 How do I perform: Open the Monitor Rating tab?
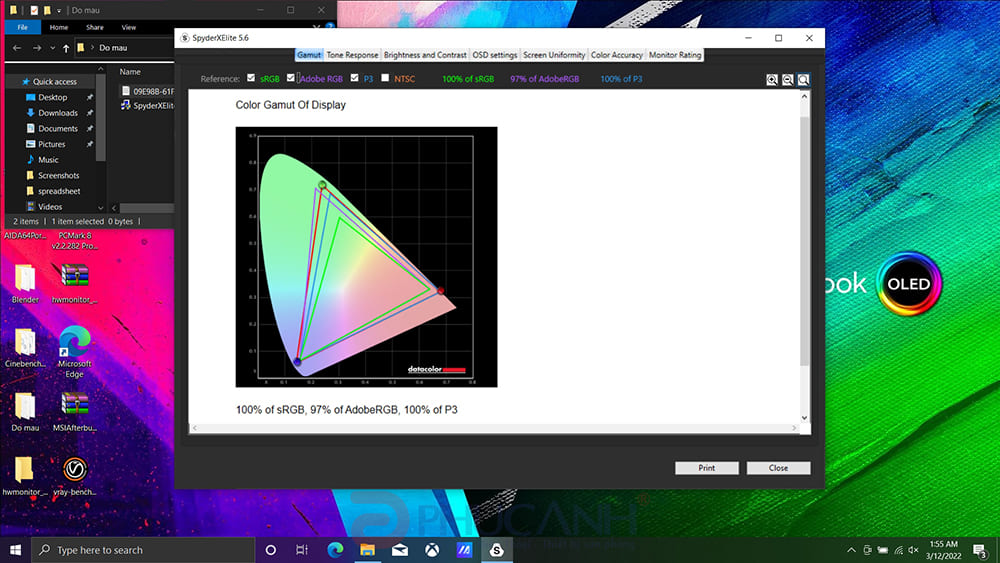(x=675, y=55)
